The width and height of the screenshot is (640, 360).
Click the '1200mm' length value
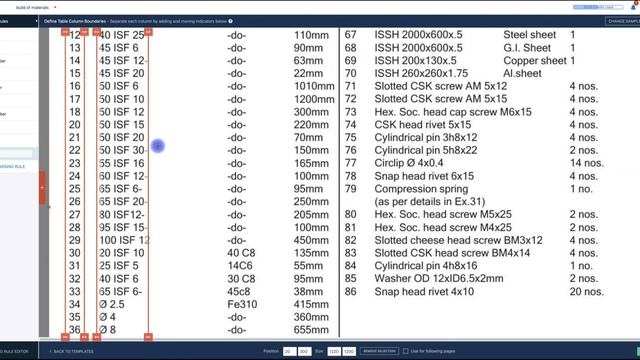pyautogui.click(x=314, y=99)
